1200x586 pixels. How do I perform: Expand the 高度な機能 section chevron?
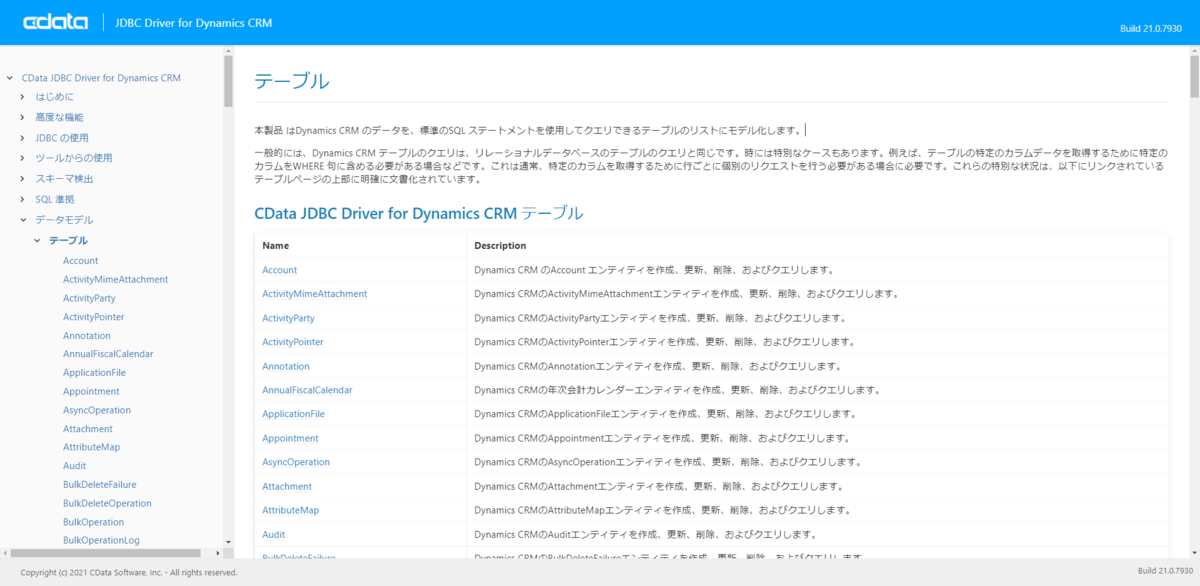(23, 117)
